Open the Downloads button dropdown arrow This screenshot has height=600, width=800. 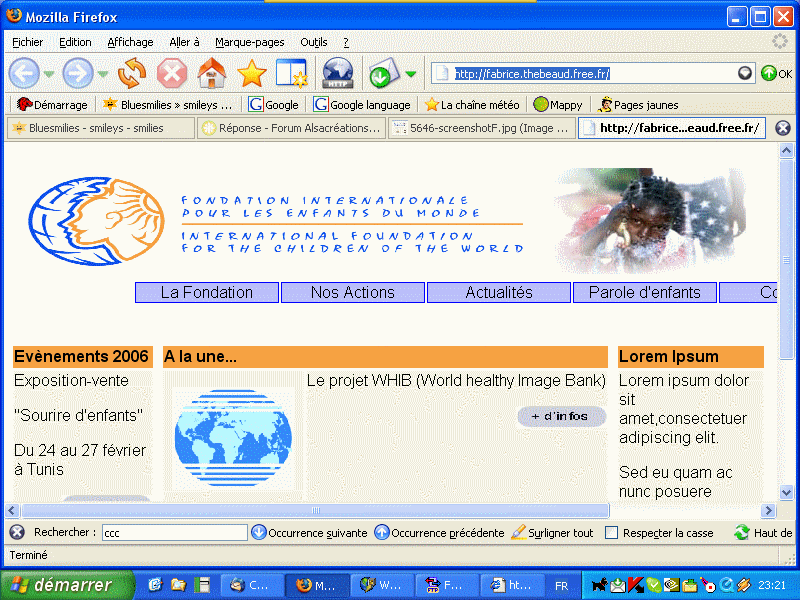coord(411,74)
